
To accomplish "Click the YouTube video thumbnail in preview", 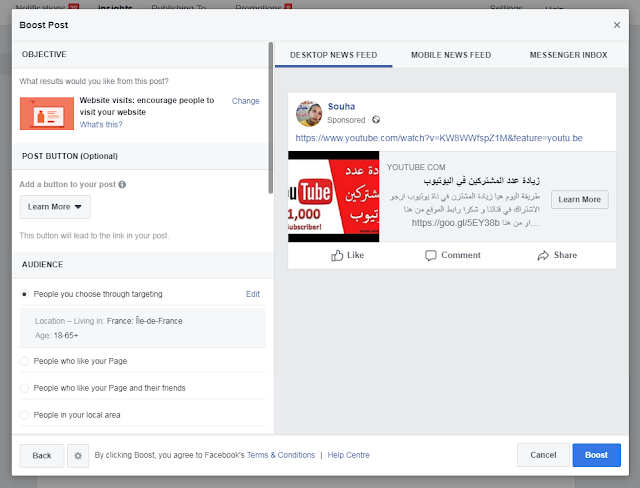I will (x=333, y=197).
